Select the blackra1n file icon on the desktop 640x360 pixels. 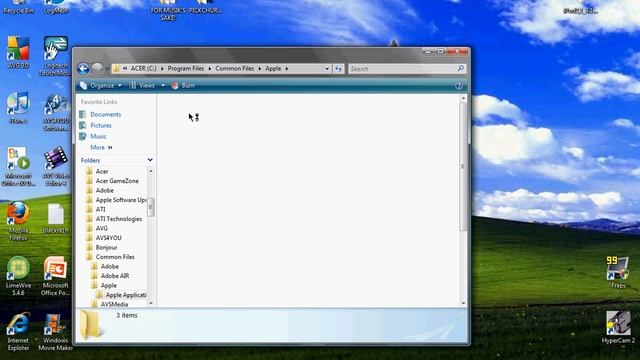[56, 218]
